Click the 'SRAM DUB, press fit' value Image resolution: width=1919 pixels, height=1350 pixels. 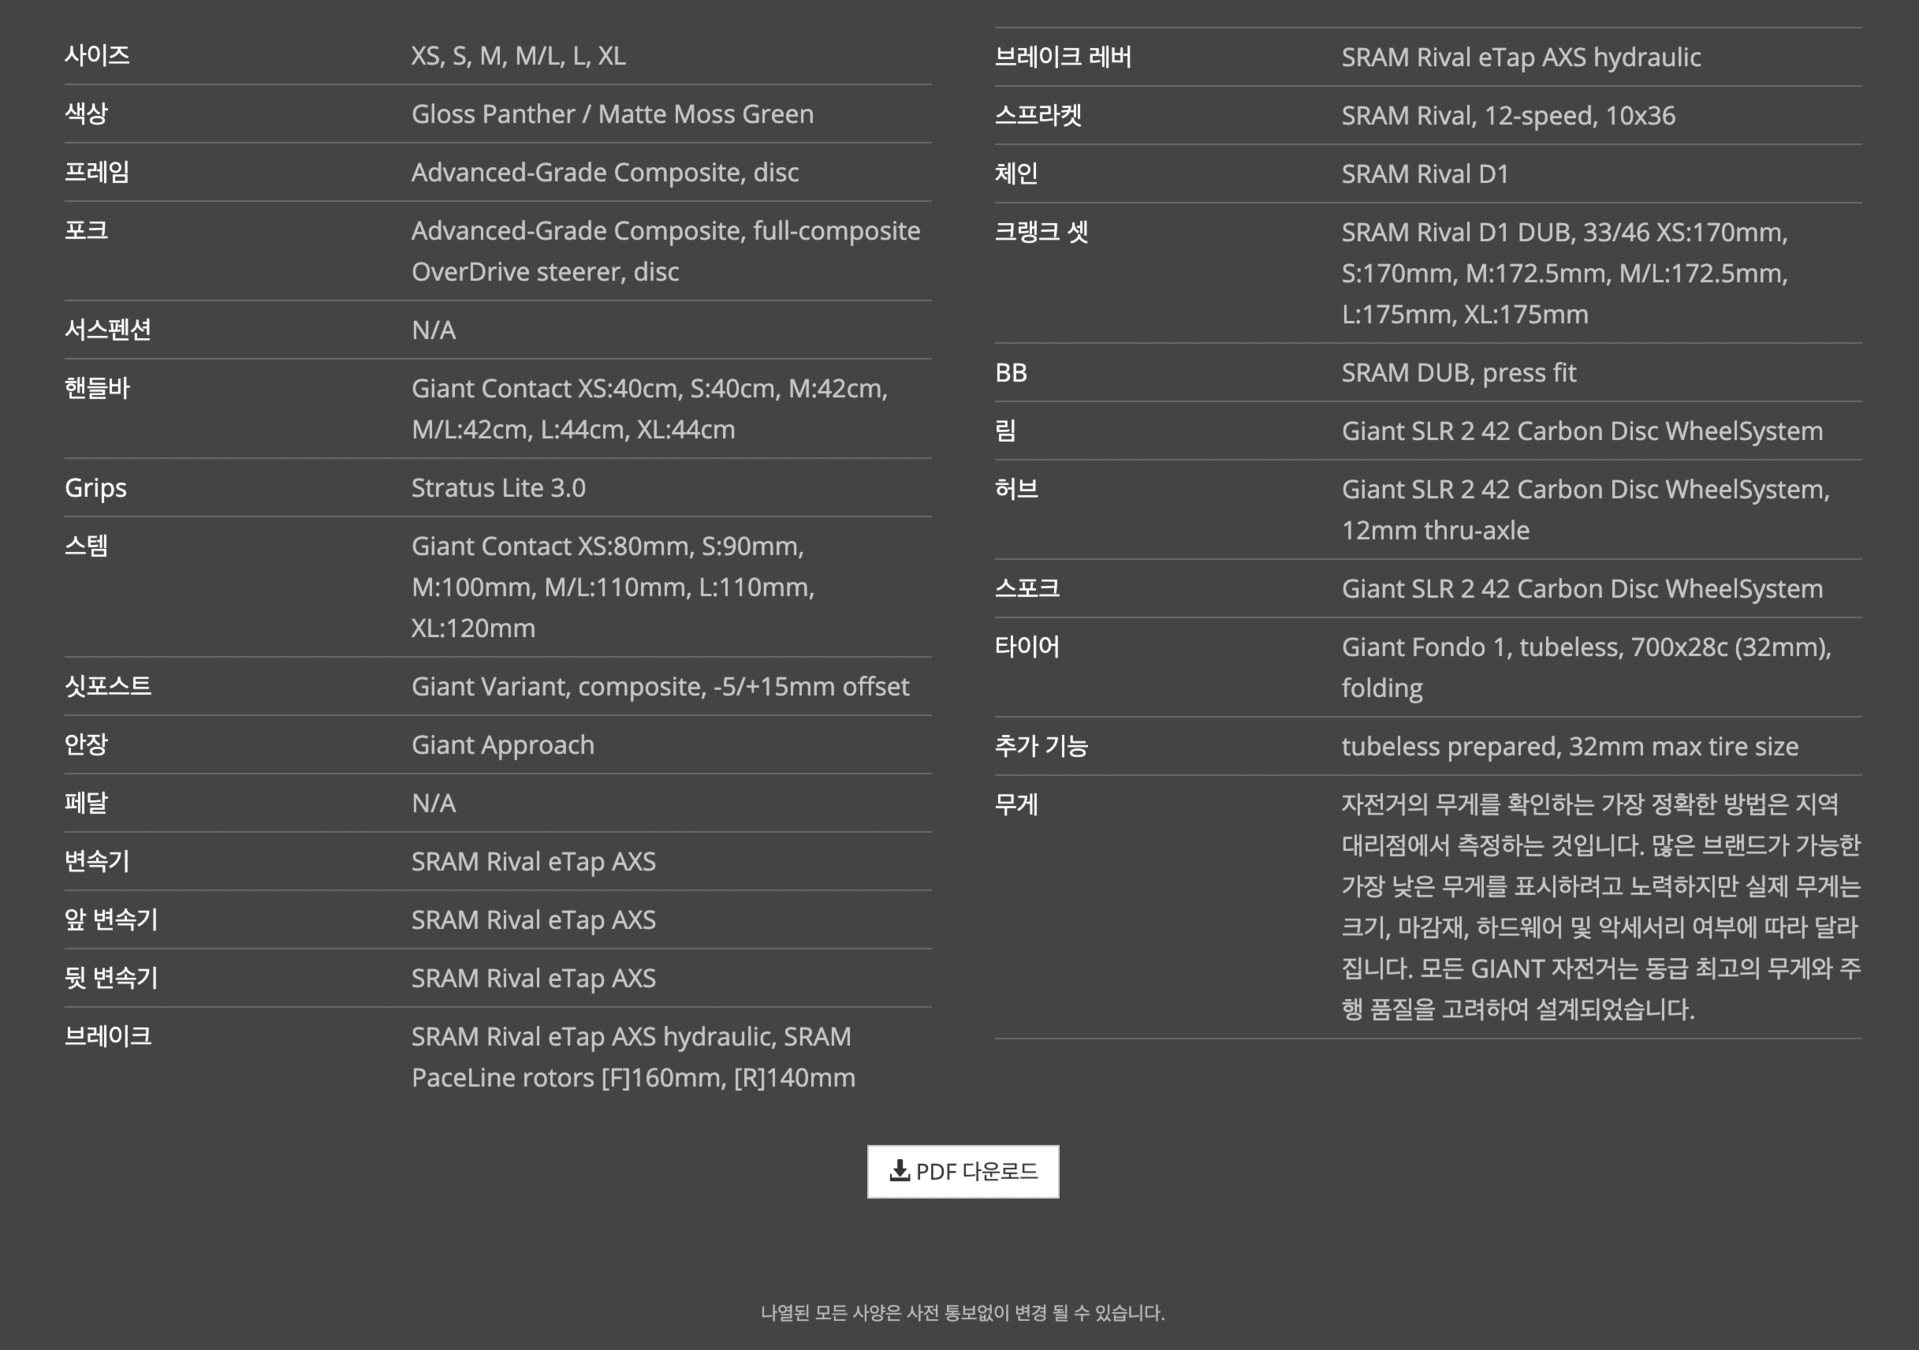1459,373
